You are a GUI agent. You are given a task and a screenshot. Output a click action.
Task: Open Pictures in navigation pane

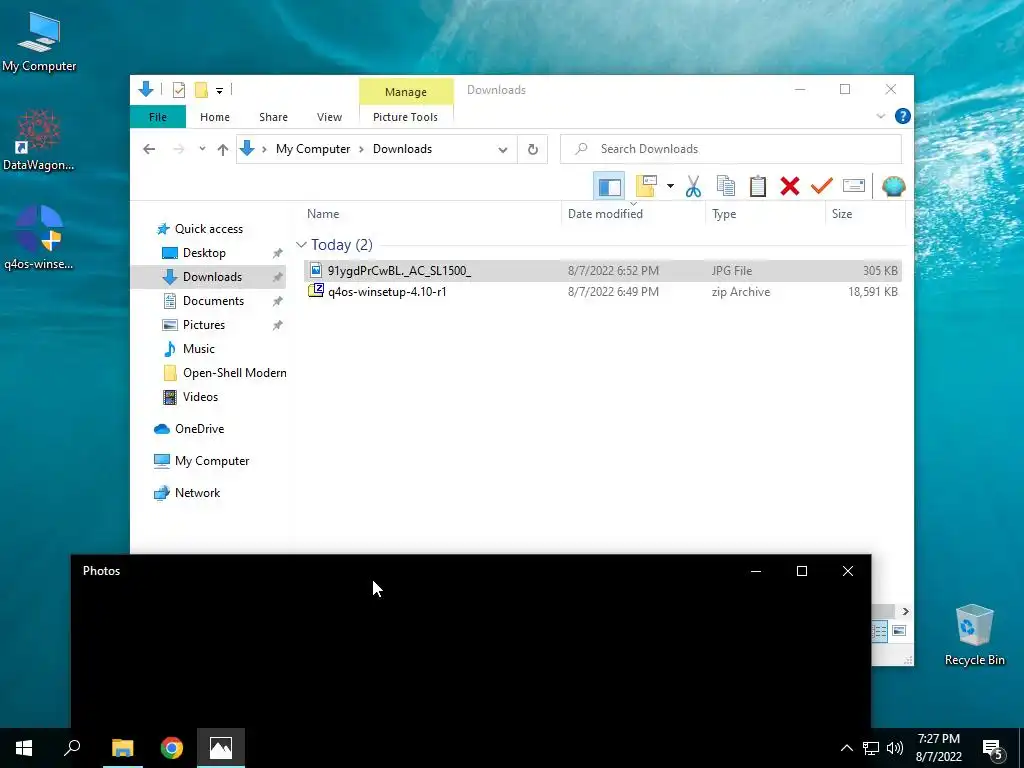tap(204, 325)
